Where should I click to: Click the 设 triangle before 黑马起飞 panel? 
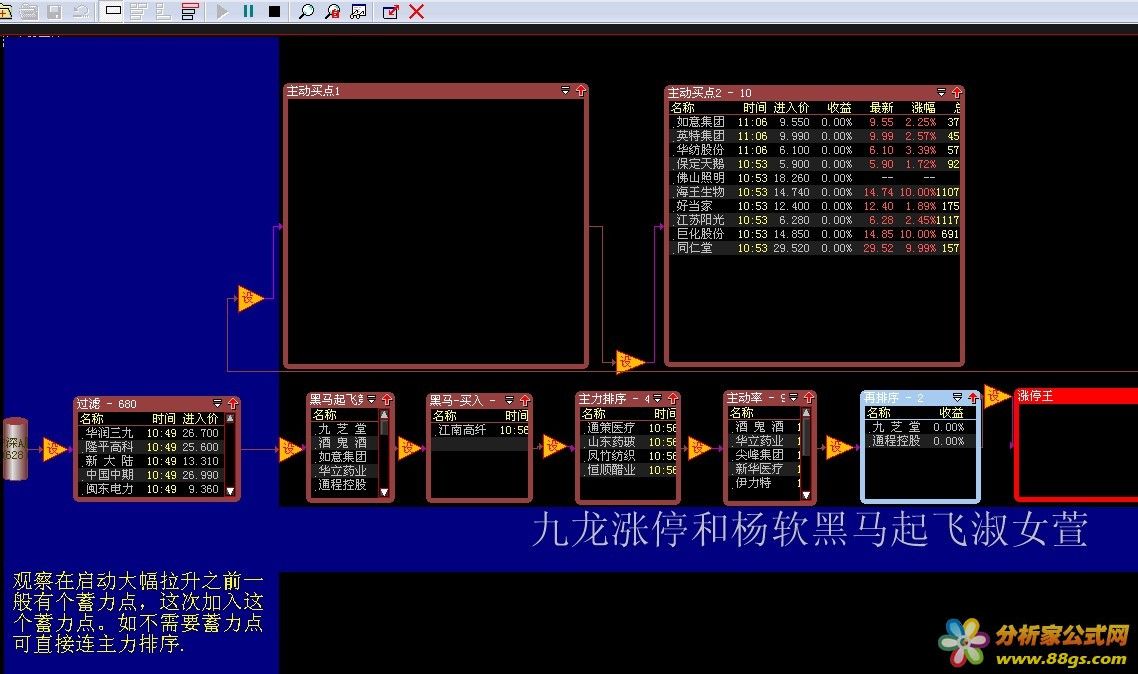(x=290, y=449)
